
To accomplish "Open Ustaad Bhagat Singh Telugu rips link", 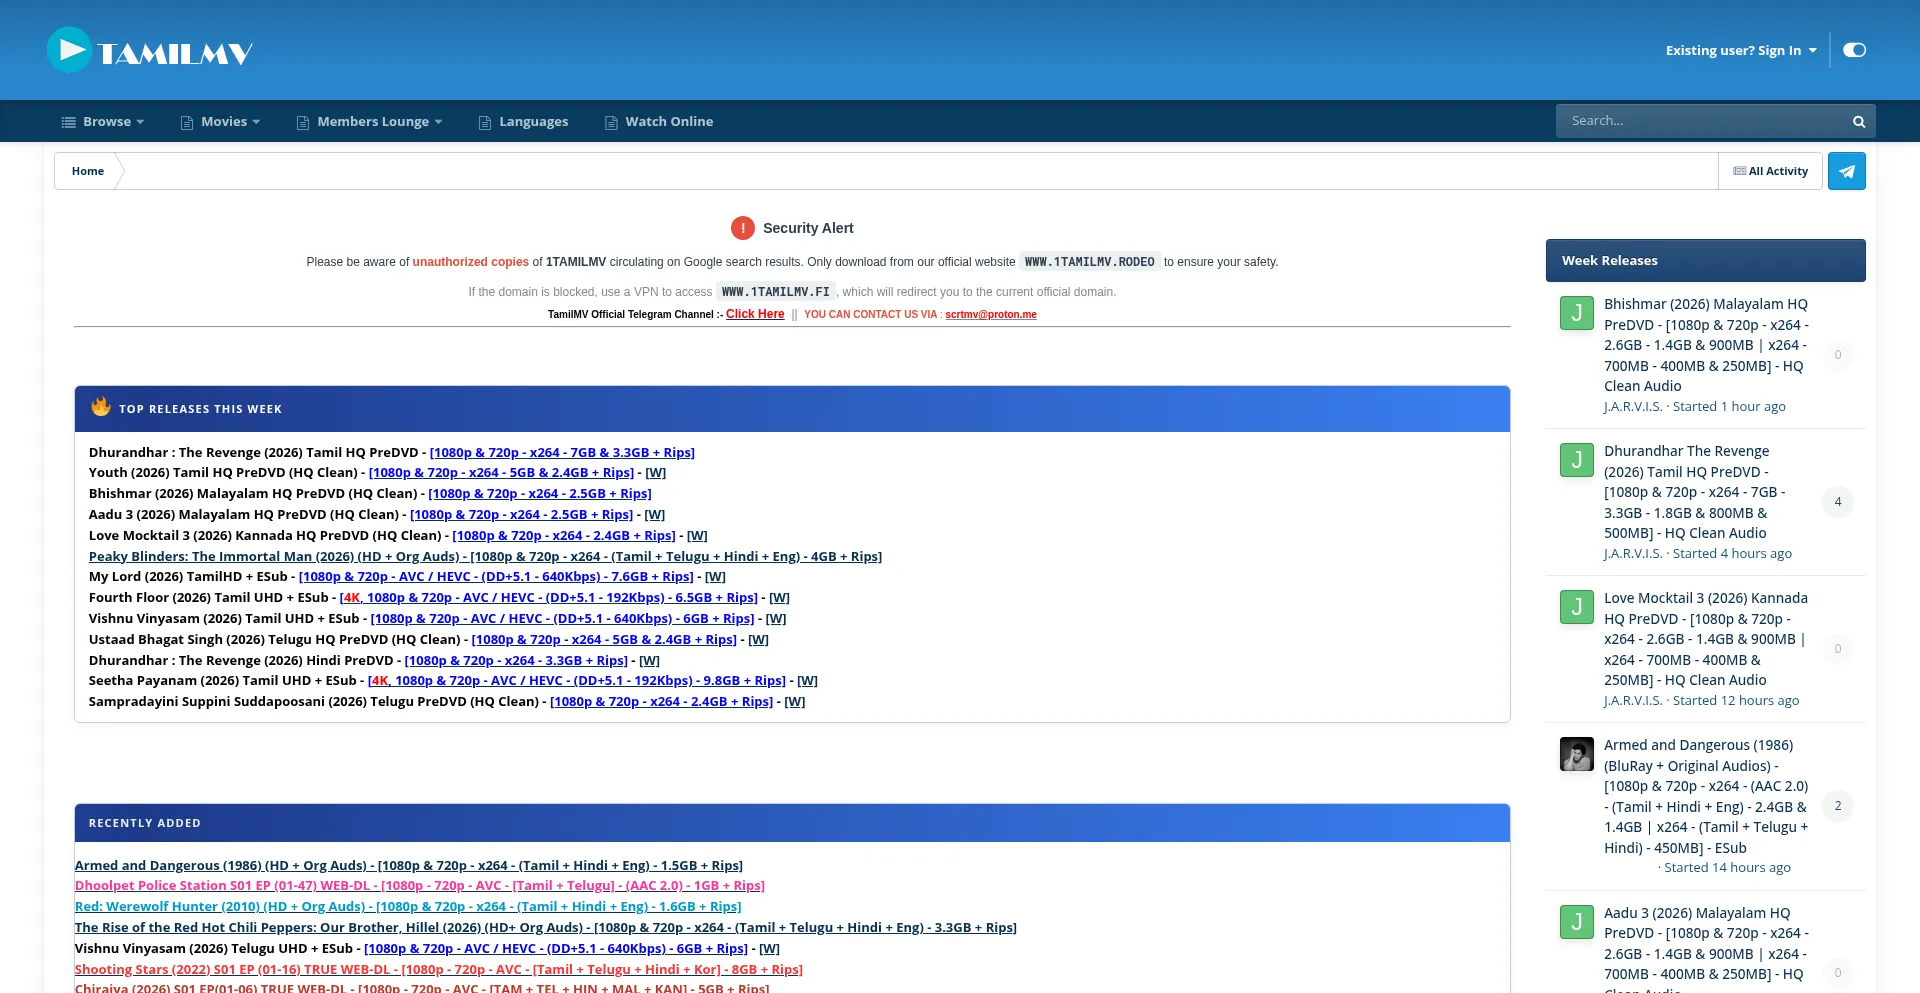I will pyautogui.click(x=604, y=640).
